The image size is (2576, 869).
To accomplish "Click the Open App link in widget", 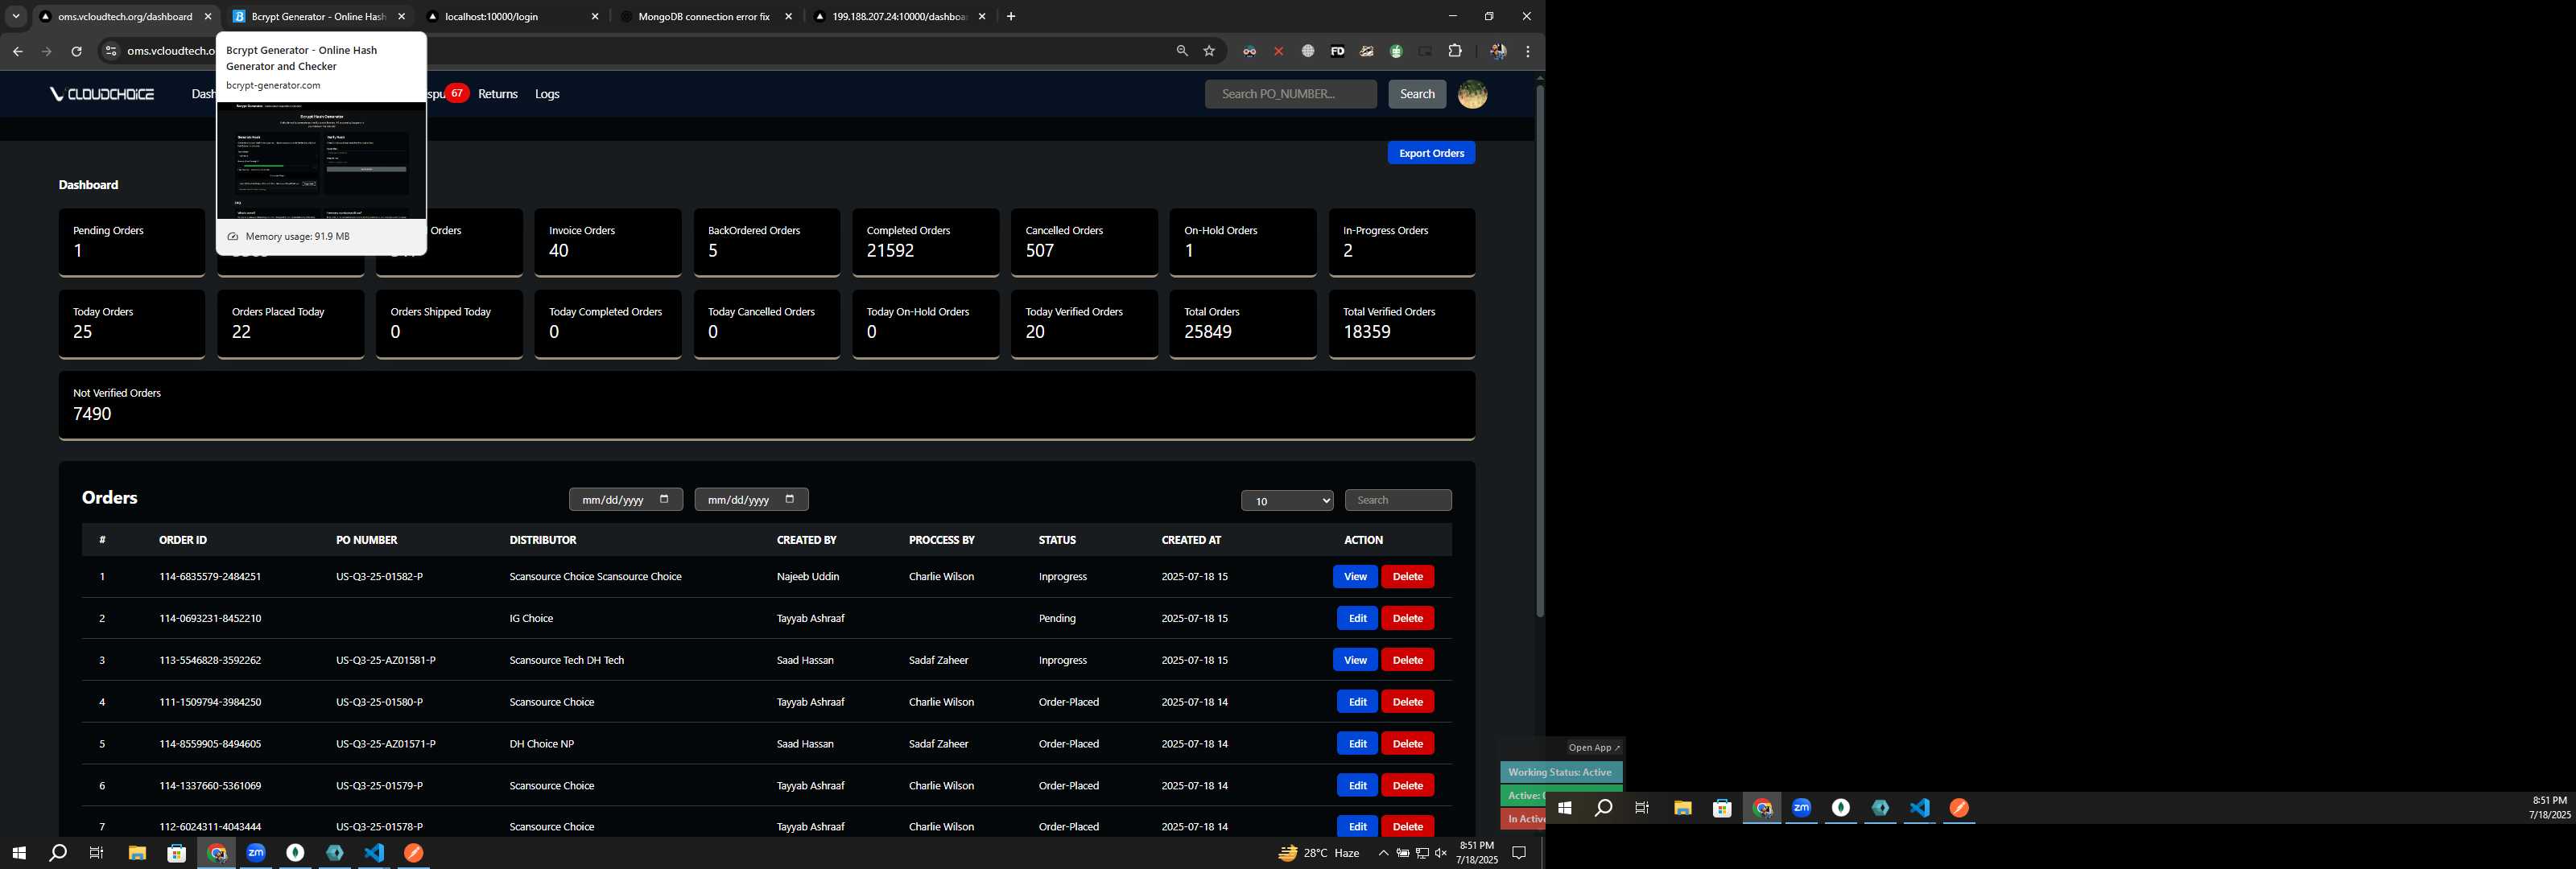I will 1594,748.
